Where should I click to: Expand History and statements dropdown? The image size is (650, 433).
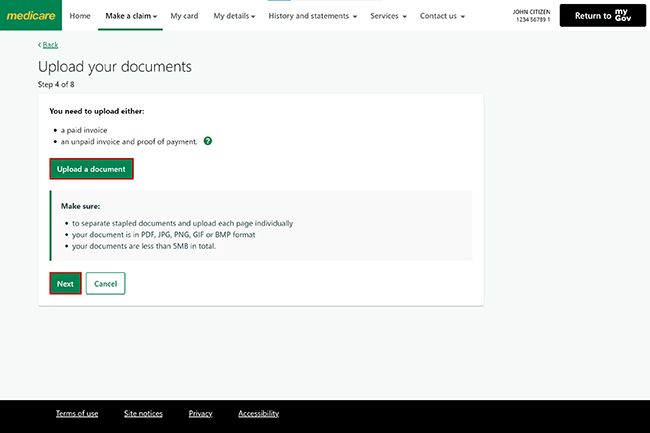coord(313,16)
